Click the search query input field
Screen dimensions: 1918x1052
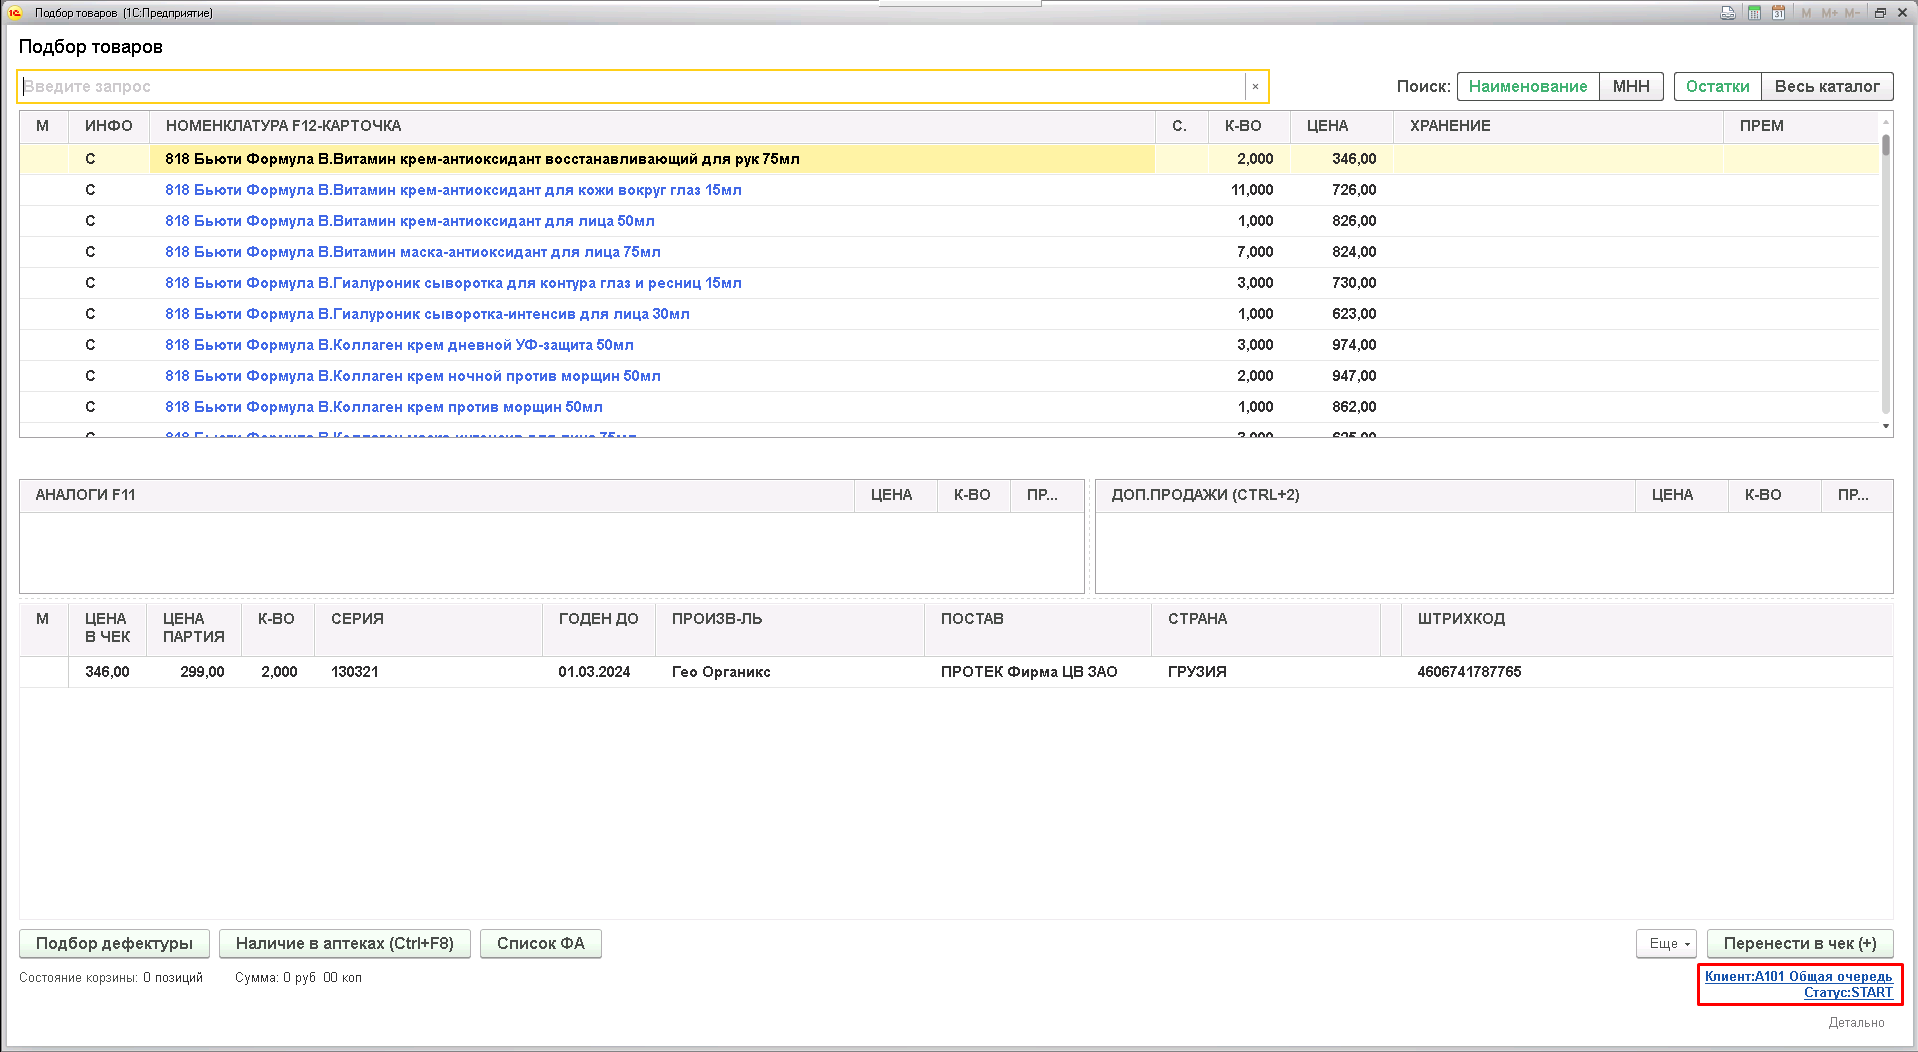click(630, 87)
